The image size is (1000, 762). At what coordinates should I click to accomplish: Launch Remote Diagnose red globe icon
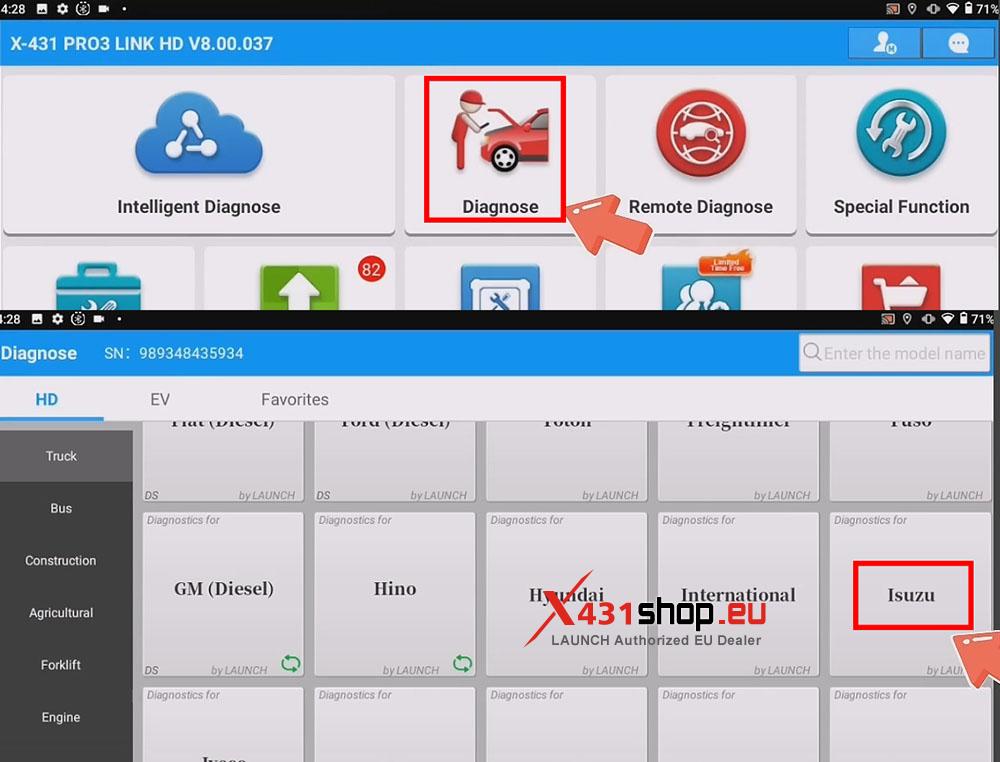[x=700, y=133]
